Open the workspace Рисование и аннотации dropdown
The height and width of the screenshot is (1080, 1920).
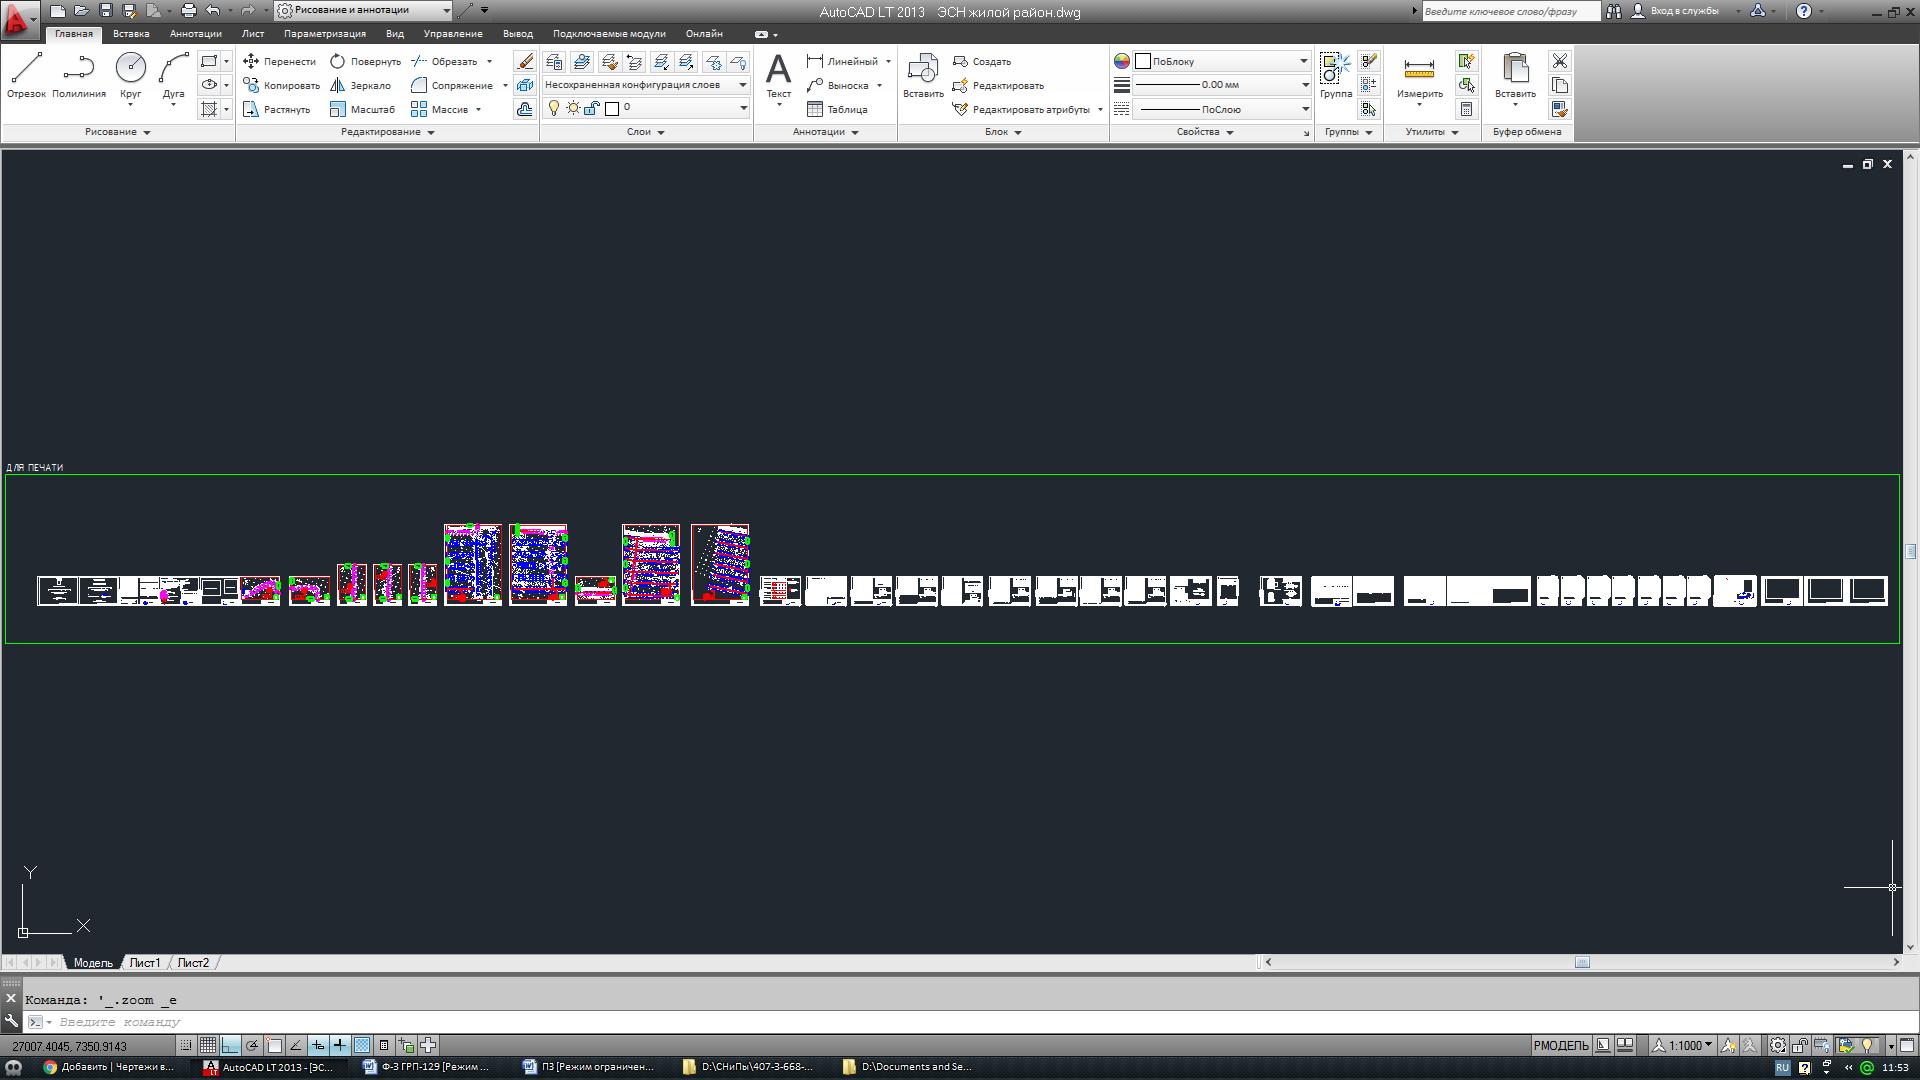[363, 10]
